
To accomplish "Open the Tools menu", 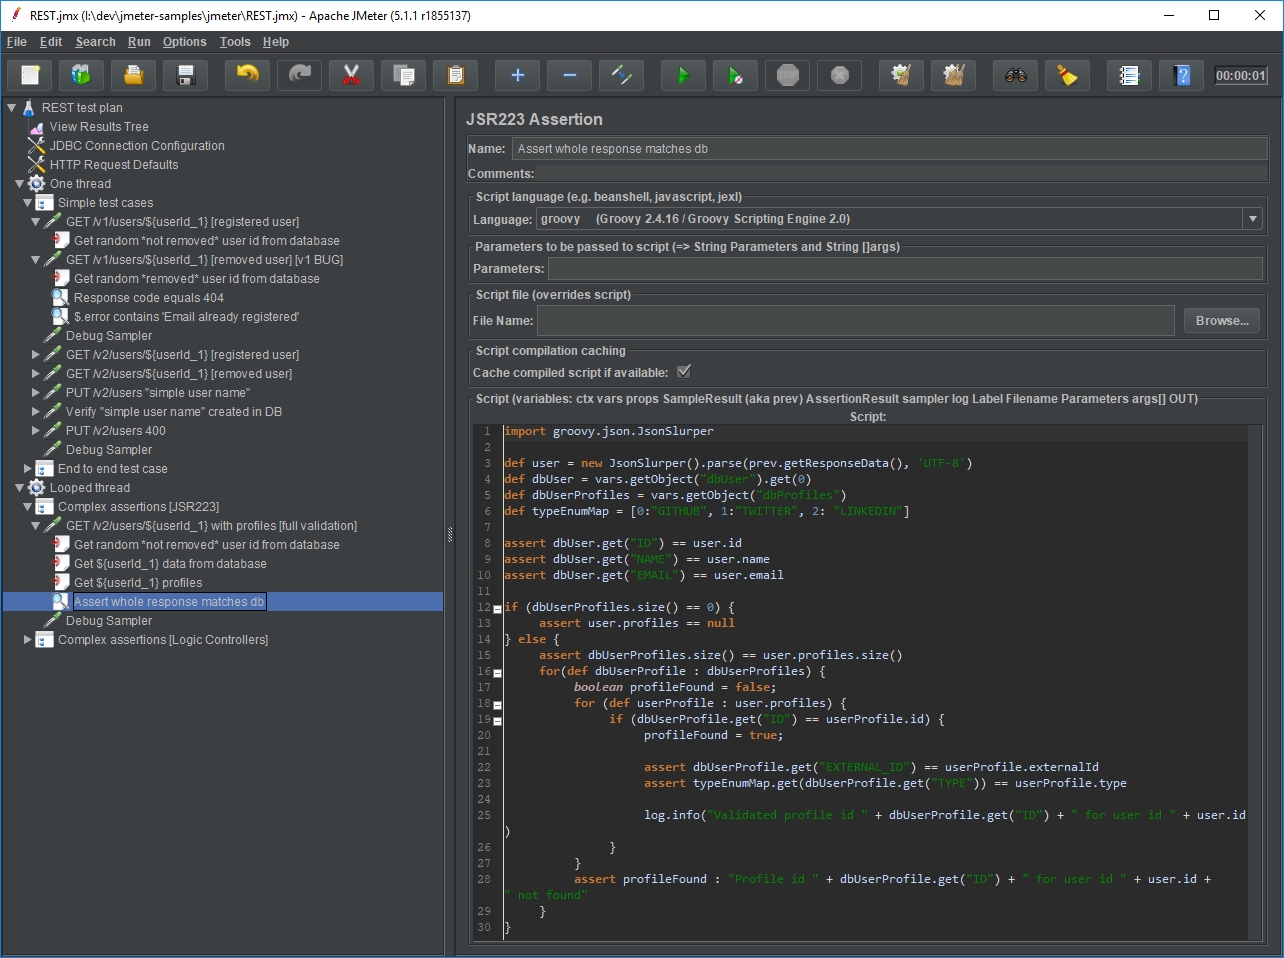I will click(235, 42).
